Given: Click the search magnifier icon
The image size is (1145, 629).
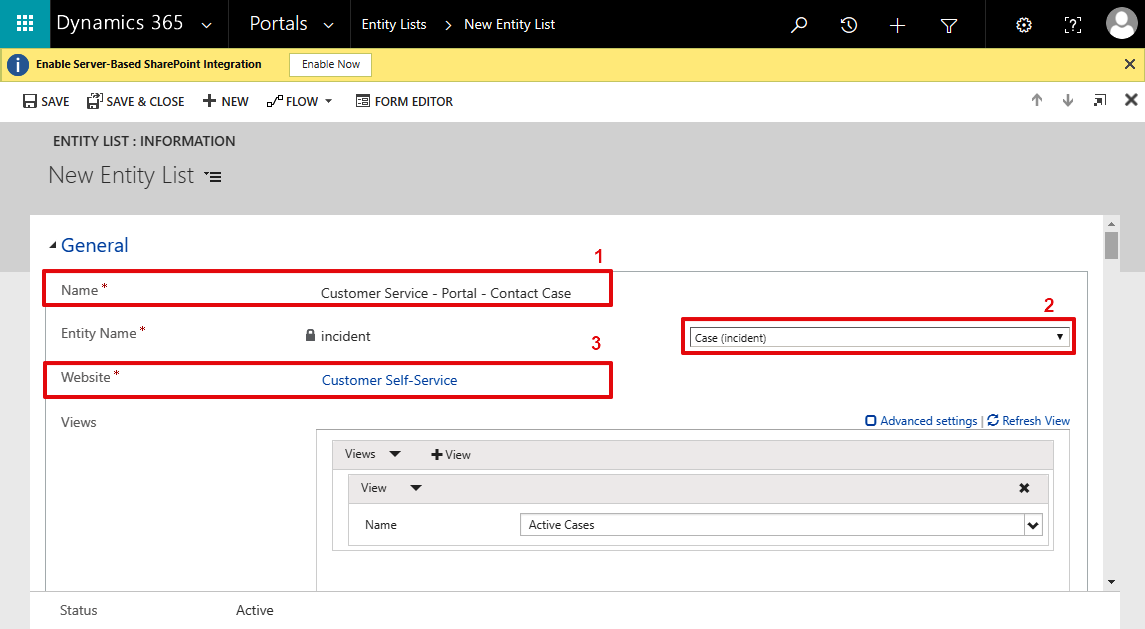Looking at the screenshot, I should (799, 25).
